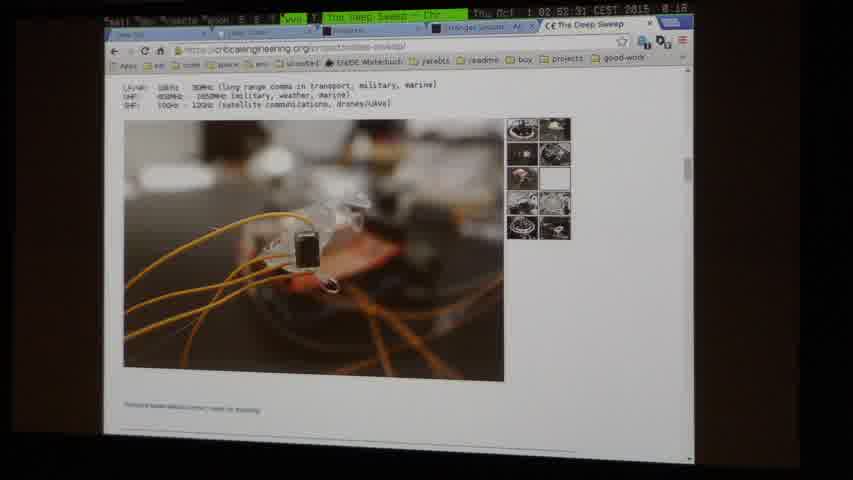Select the second-row right thumbnail with round gray object
853x480 pixels.
[555, 154]
